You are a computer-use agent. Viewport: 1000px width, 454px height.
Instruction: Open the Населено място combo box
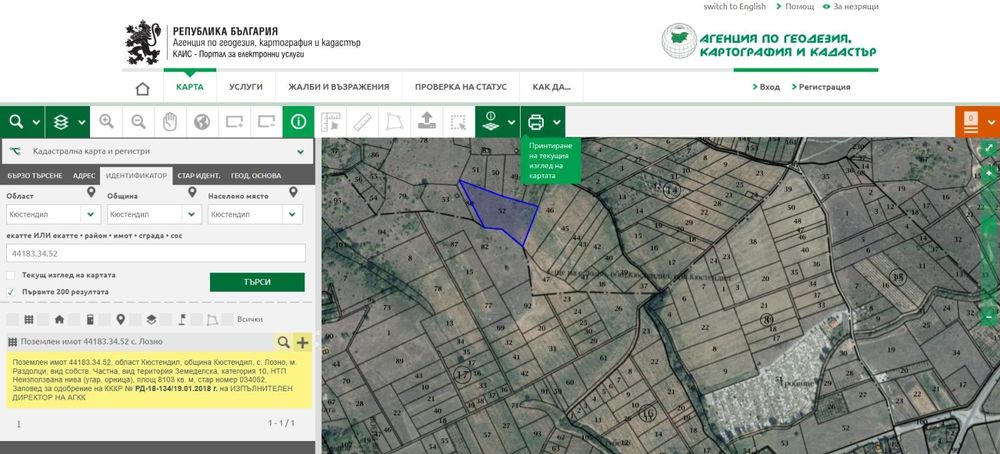click(255, 215)
